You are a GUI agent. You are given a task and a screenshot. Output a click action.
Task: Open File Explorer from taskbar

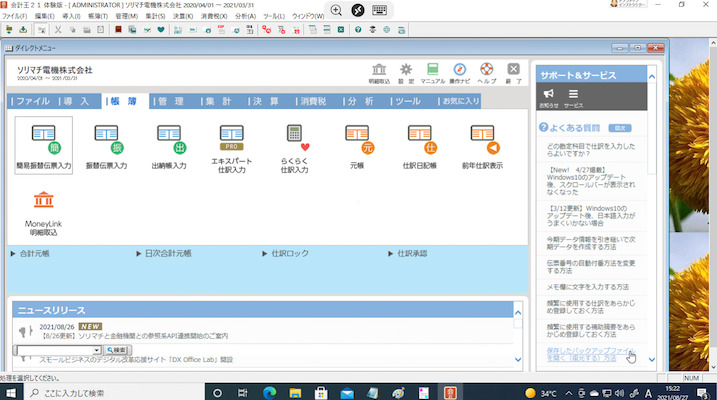295,393
